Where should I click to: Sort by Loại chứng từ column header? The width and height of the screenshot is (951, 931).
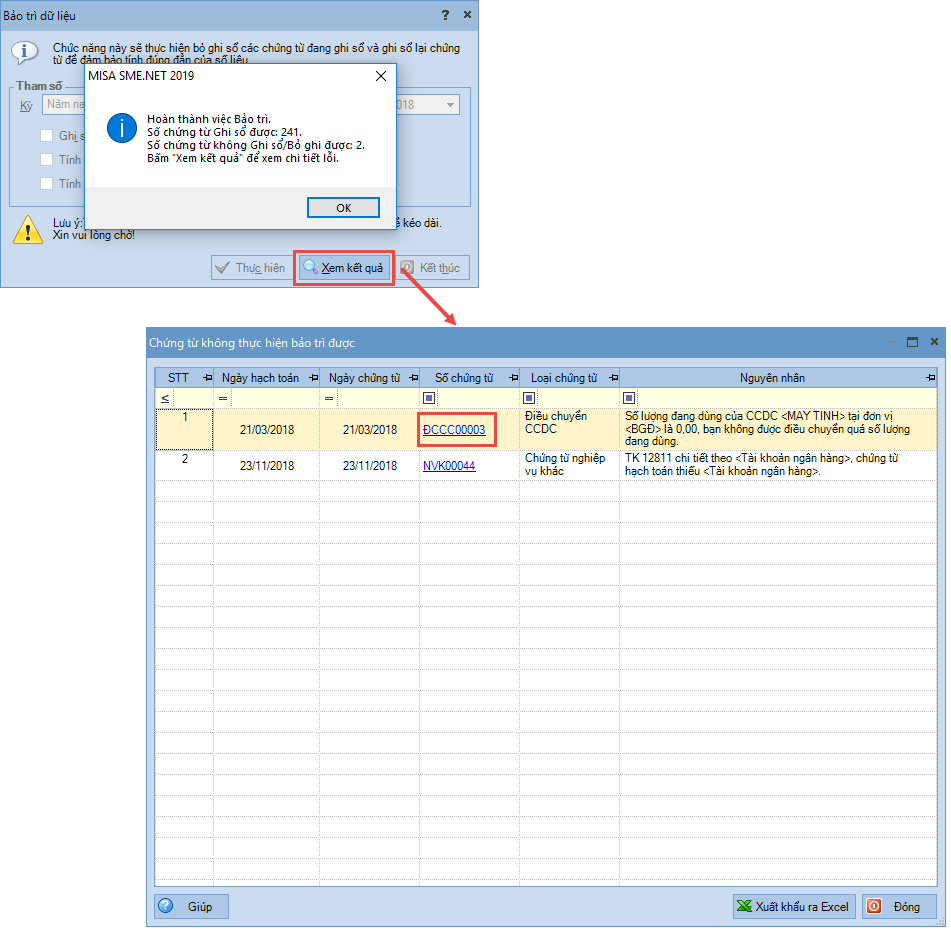click(561, 378)
